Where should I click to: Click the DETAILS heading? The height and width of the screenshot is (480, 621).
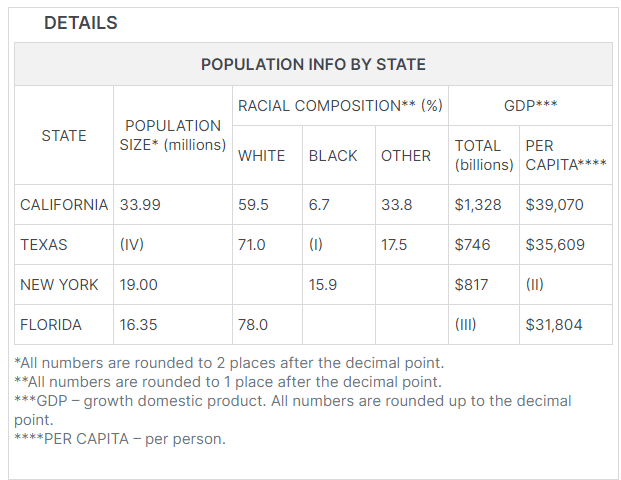(80, 23)
